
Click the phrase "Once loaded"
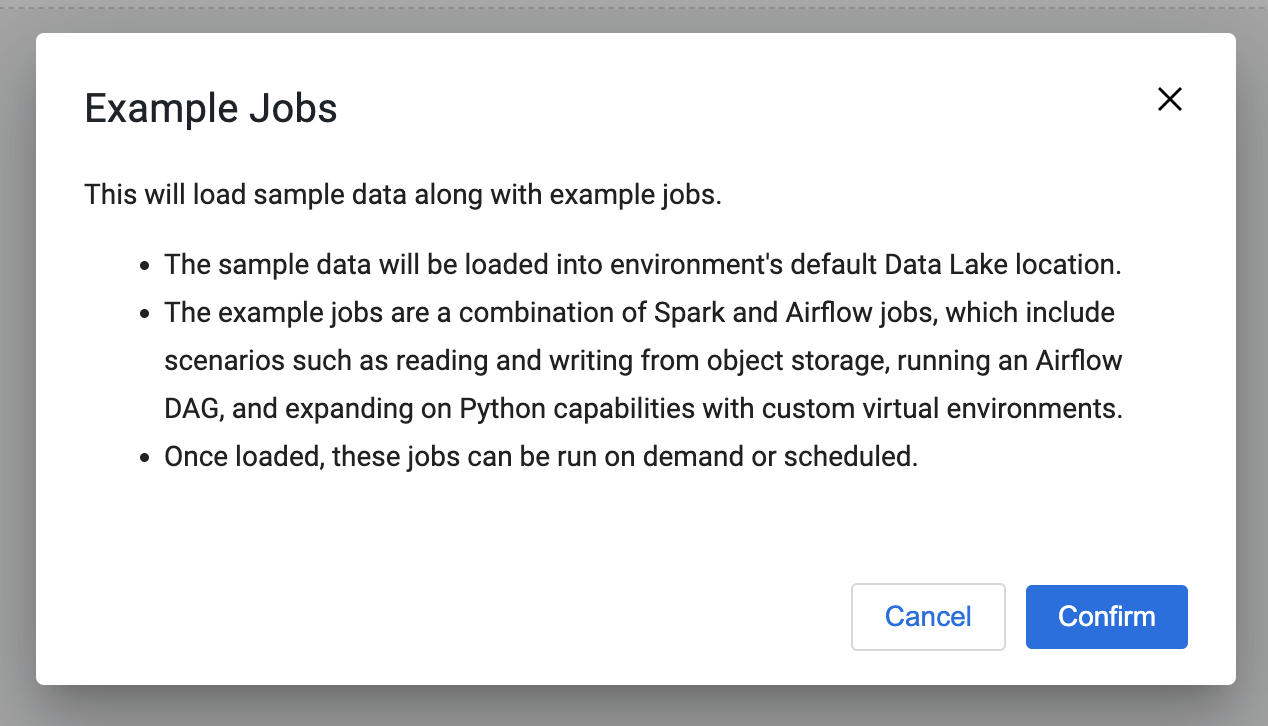(241, 457)
